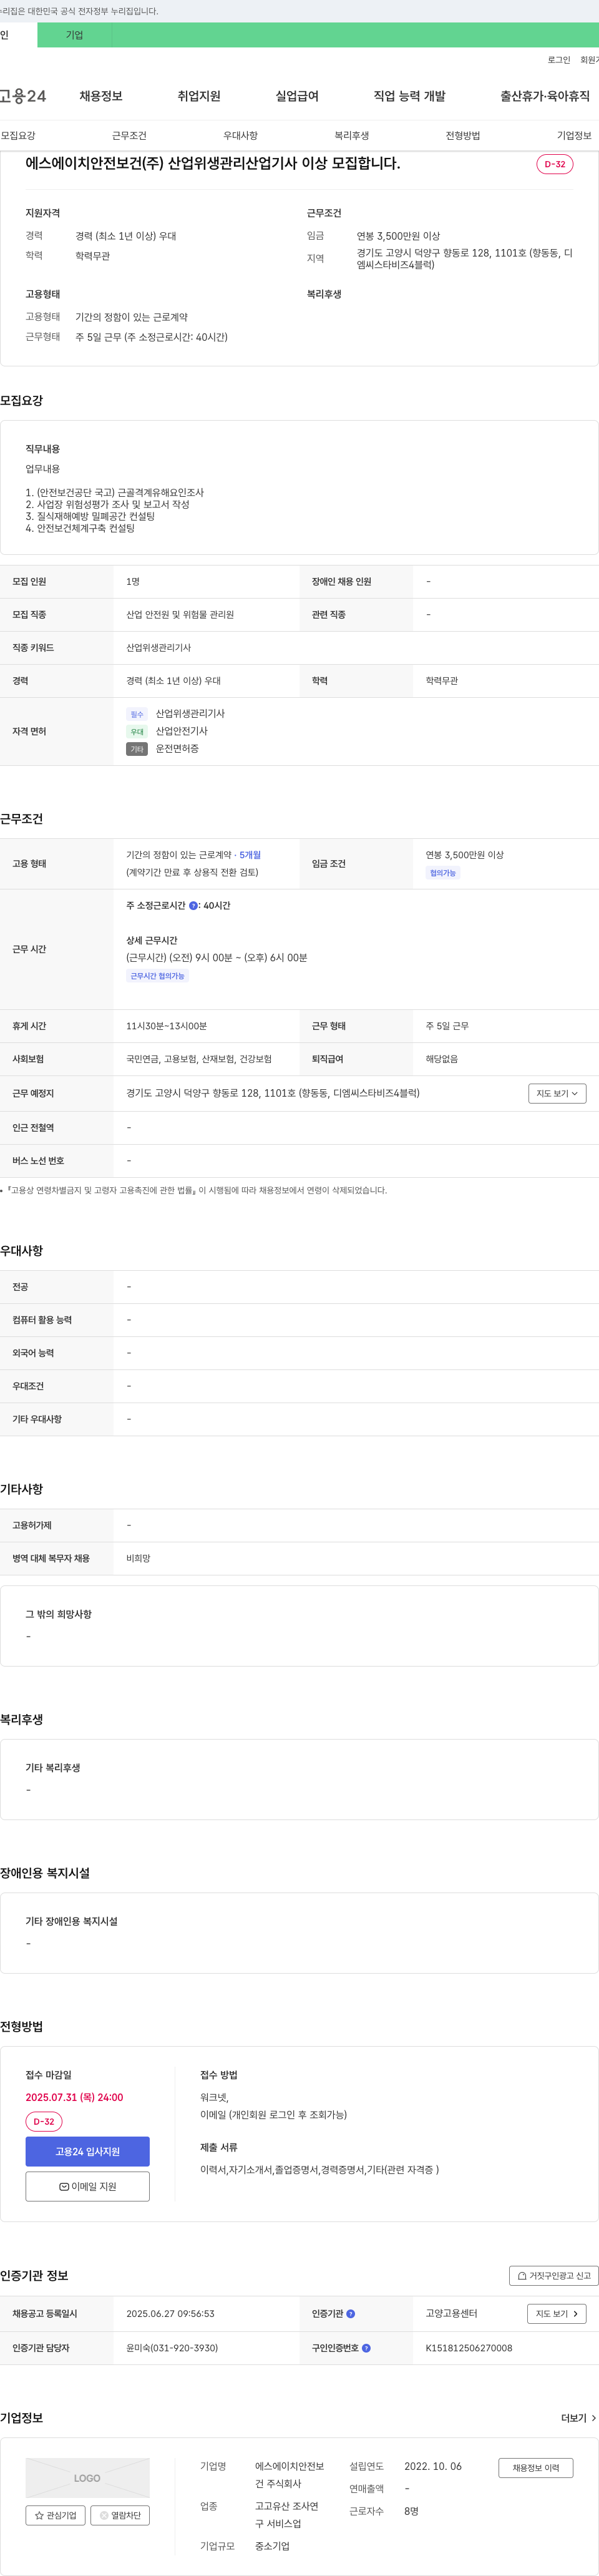Click help icon next to 주 소정근로시간
Image resolution: width=599 pixels, height=2576 pixels.
click(x=193, y=906)
